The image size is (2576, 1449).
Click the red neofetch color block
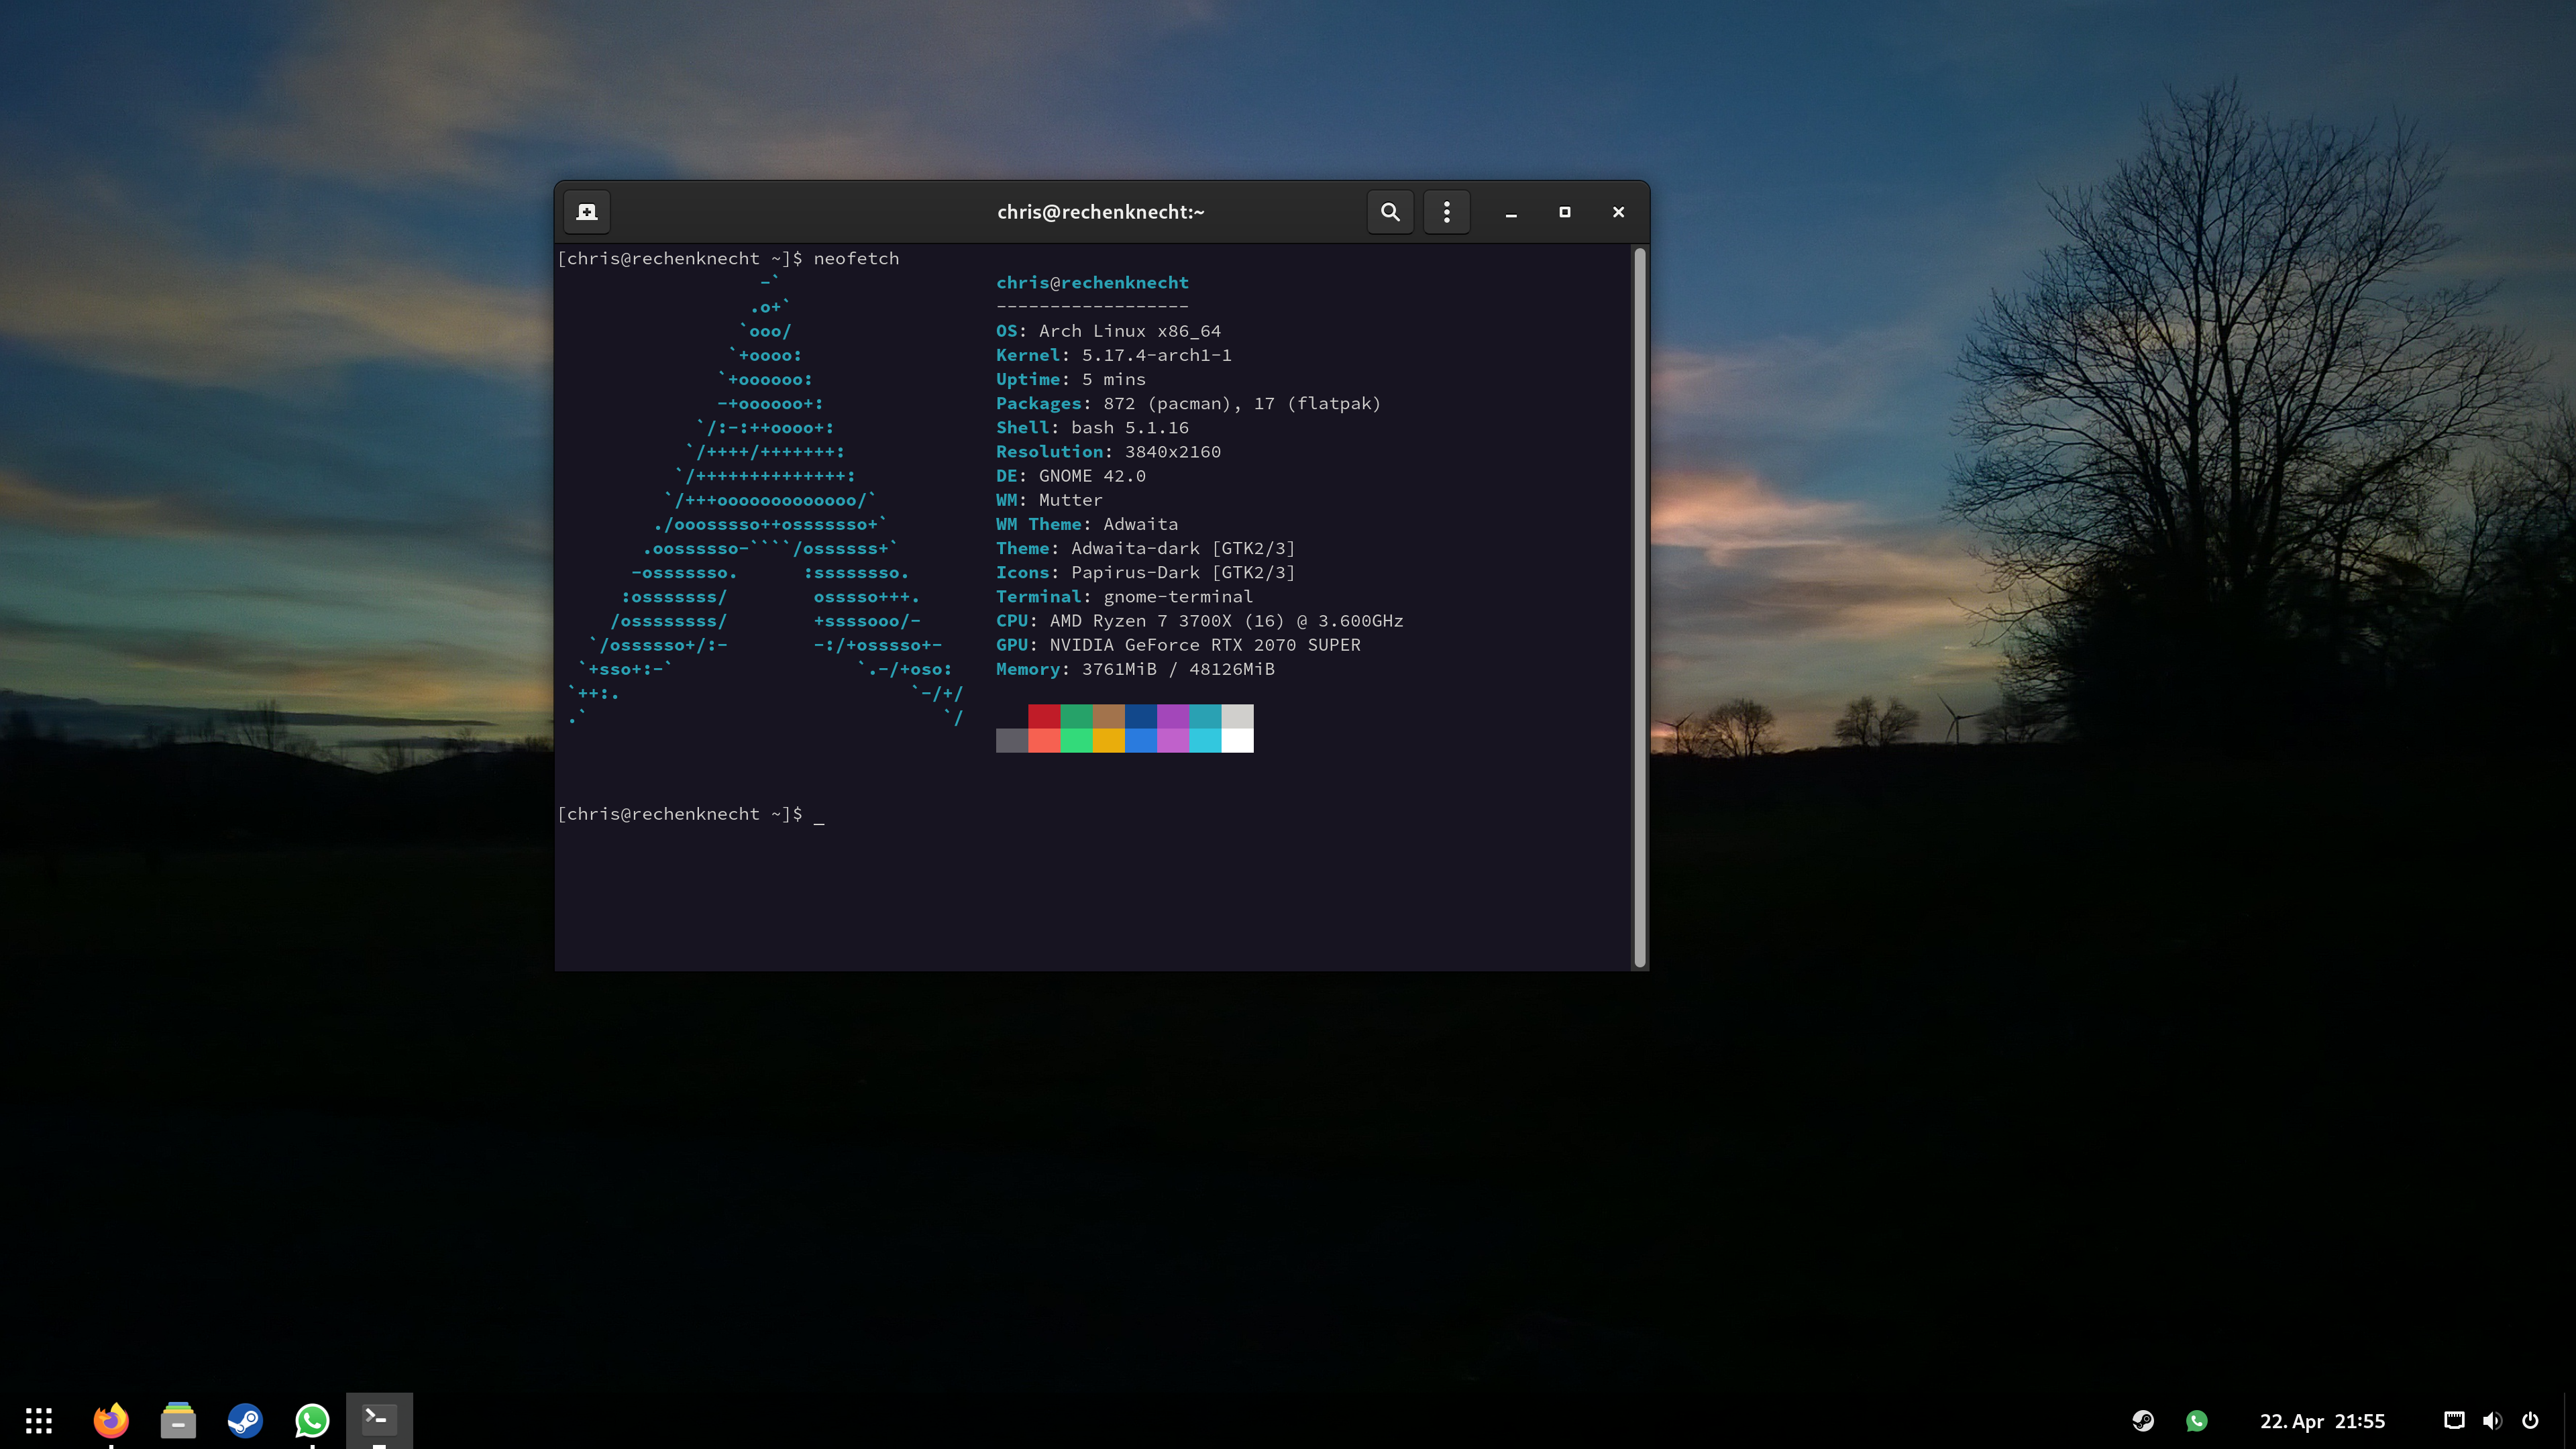coord(1044,716)
